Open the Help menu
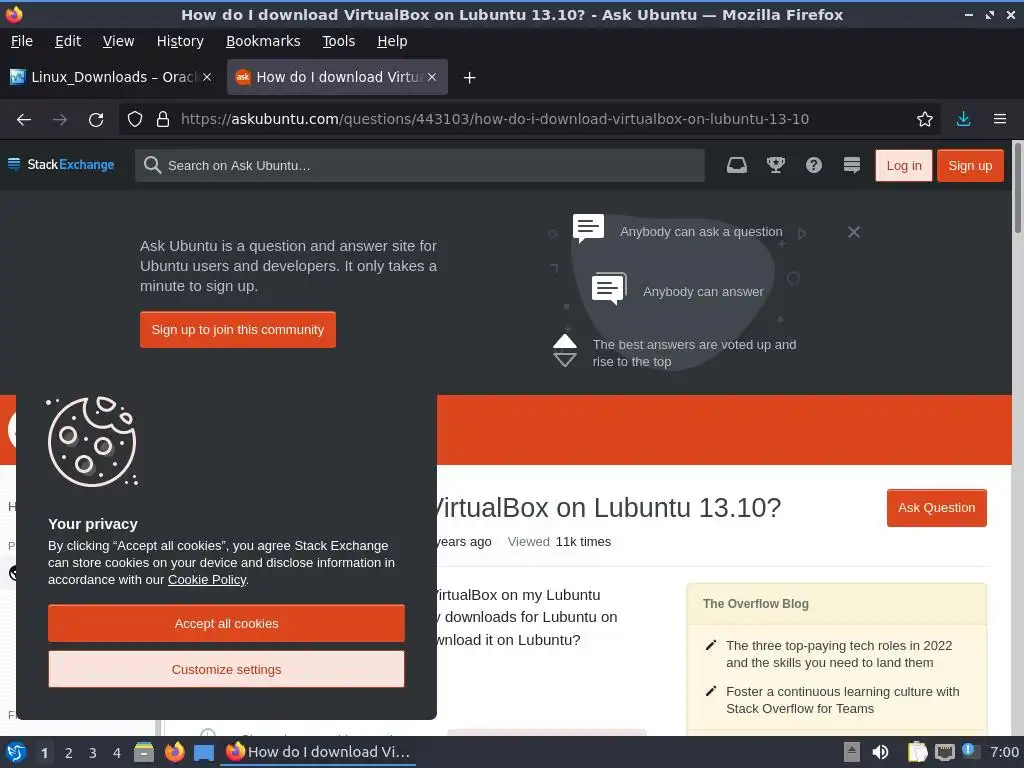This screenshot has height=768, width=1024. tap(392, 41)
